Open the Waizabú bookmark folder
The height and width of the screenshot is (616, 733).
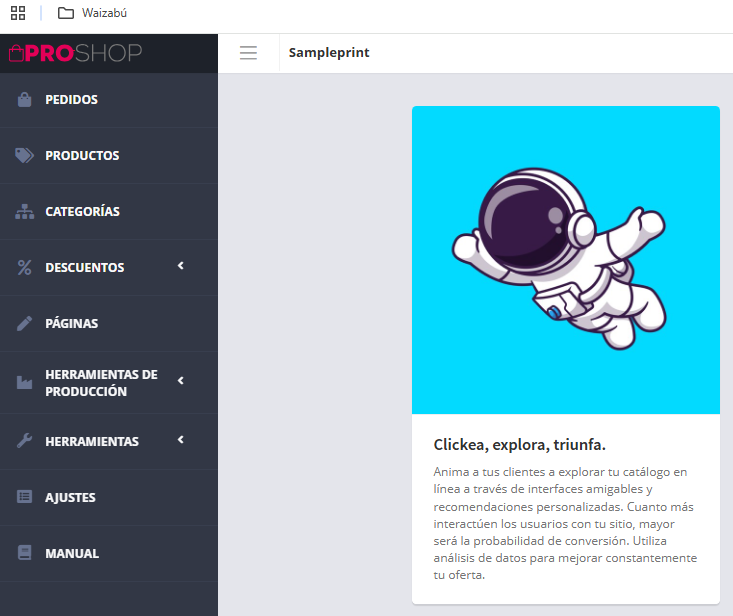[92, 13]
